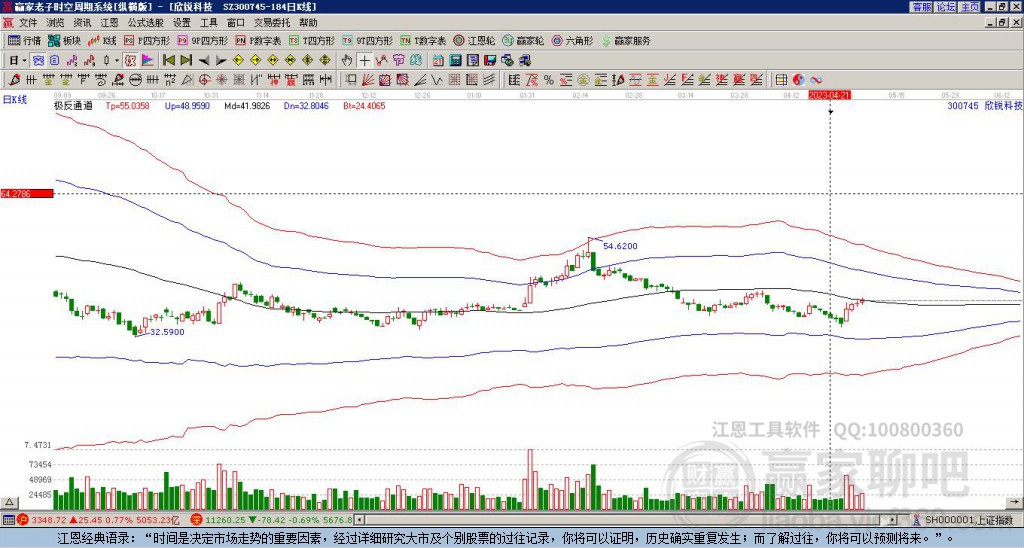The image size is (1024, 548).
Task: Click the 客服 button in title bar
Action: tap(921, 7)
